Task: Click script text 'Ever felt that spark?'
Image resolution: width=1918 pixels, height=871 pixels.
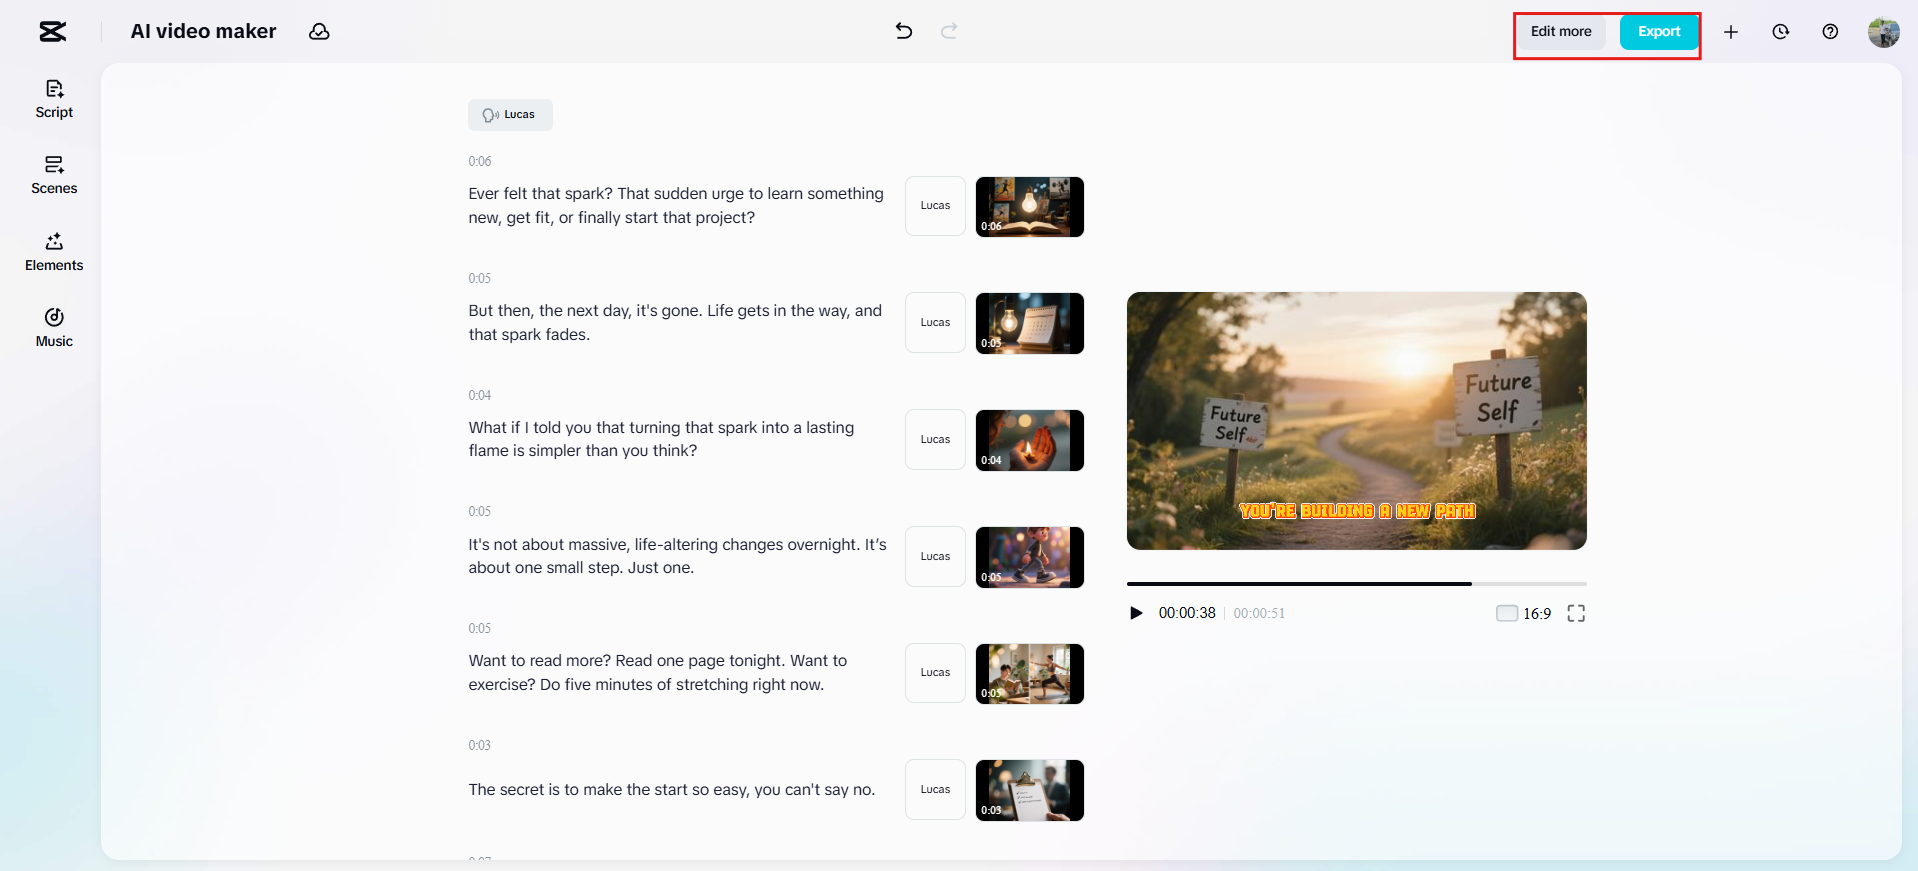Action: (x=541, y=194)
